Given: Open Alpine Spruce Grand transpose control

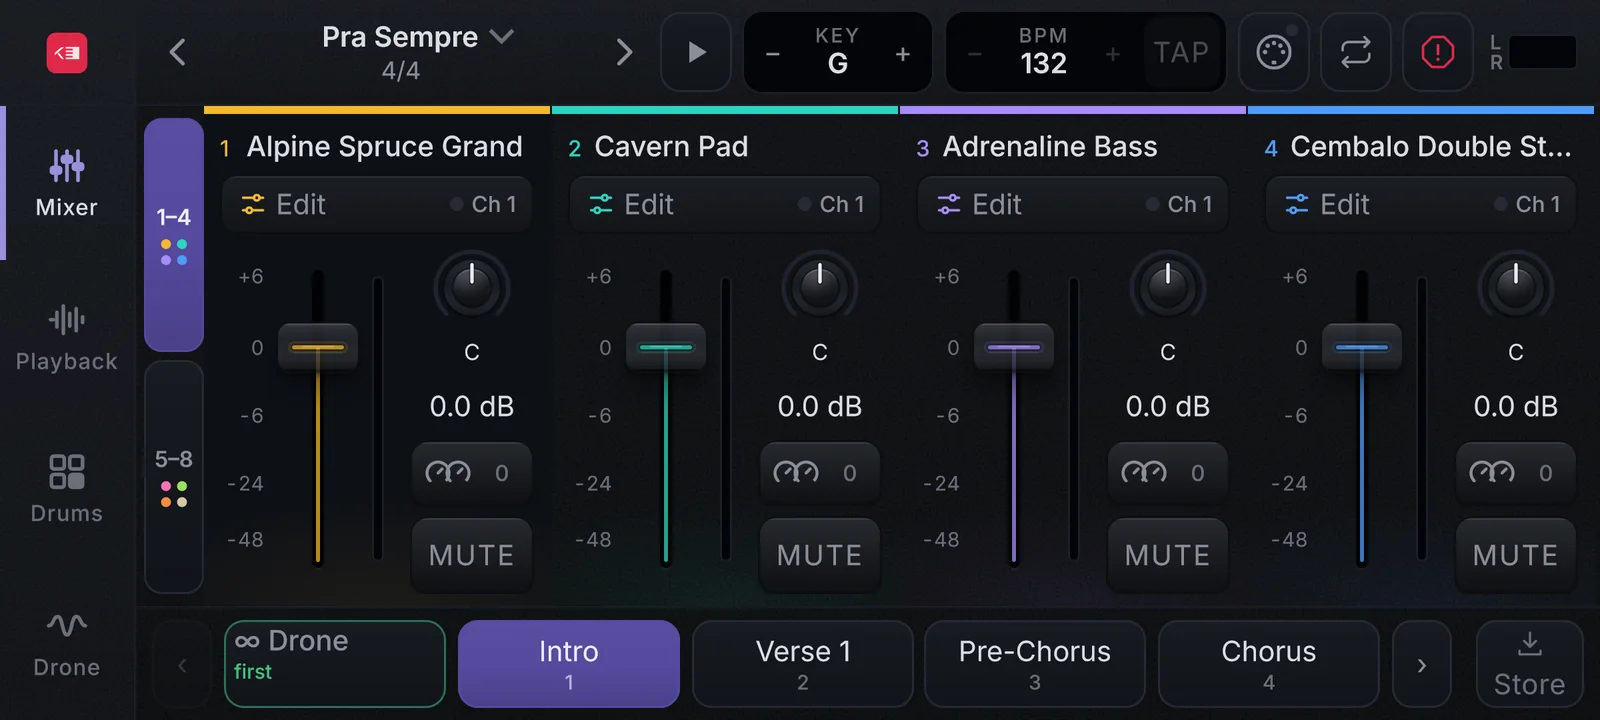Looking at the screenshot, I should [x=472, y=473].
